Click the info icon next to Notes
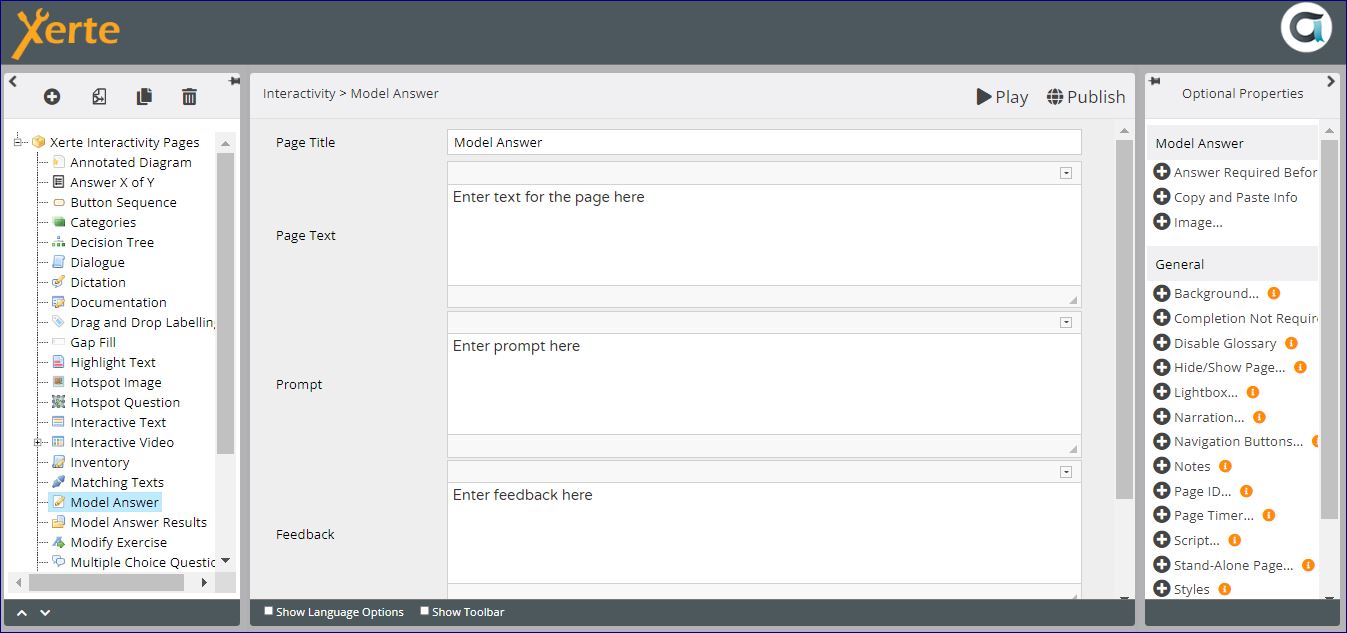 click(1225, 466)
